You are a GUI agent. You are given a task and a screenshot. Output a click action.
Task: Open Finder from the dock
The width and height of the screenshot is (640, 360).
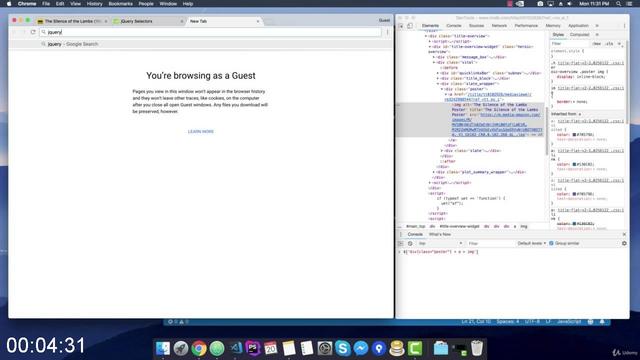point(162,348)
